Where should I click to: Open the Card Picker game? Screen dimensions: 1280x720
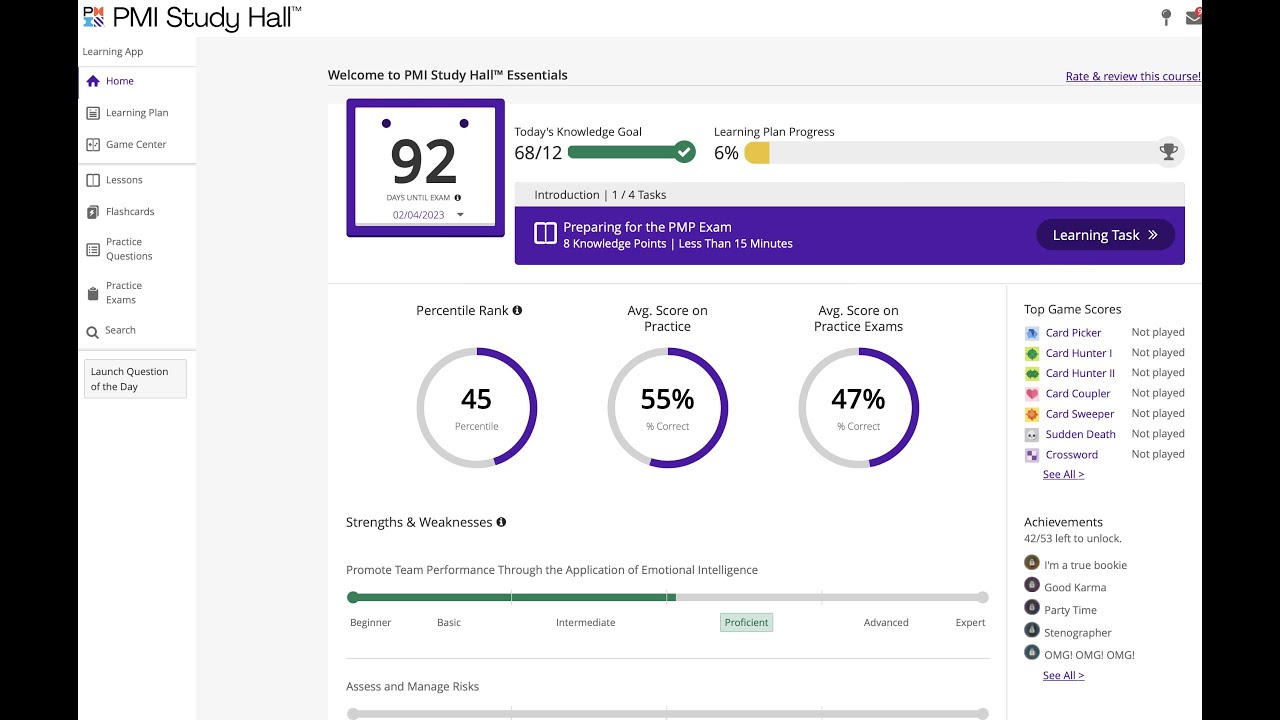pos(1072,333)
